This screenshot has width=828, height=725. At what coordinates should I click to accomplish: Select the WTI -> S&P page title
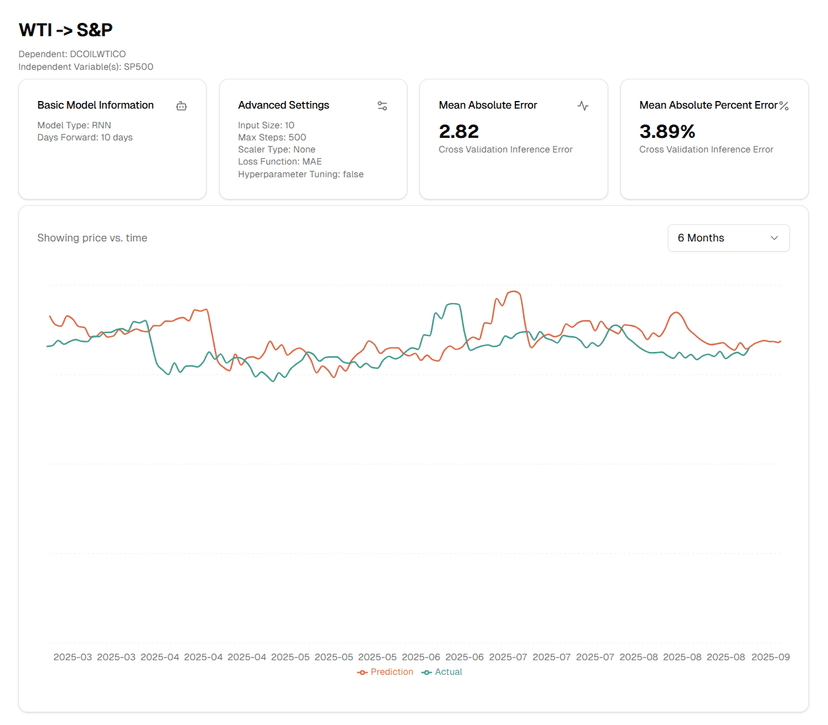tap(66, 30)
